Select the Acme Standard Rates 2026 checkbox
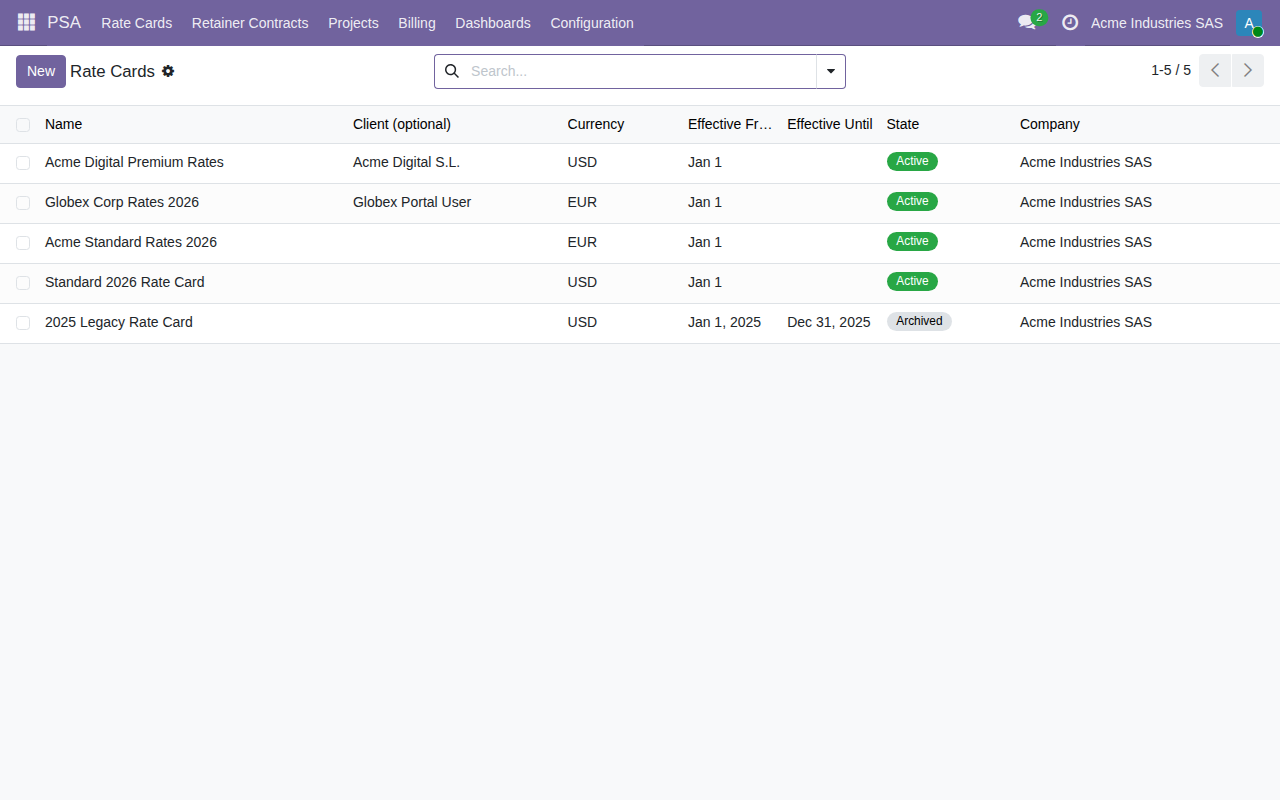1280x800 pixels. 23,243
